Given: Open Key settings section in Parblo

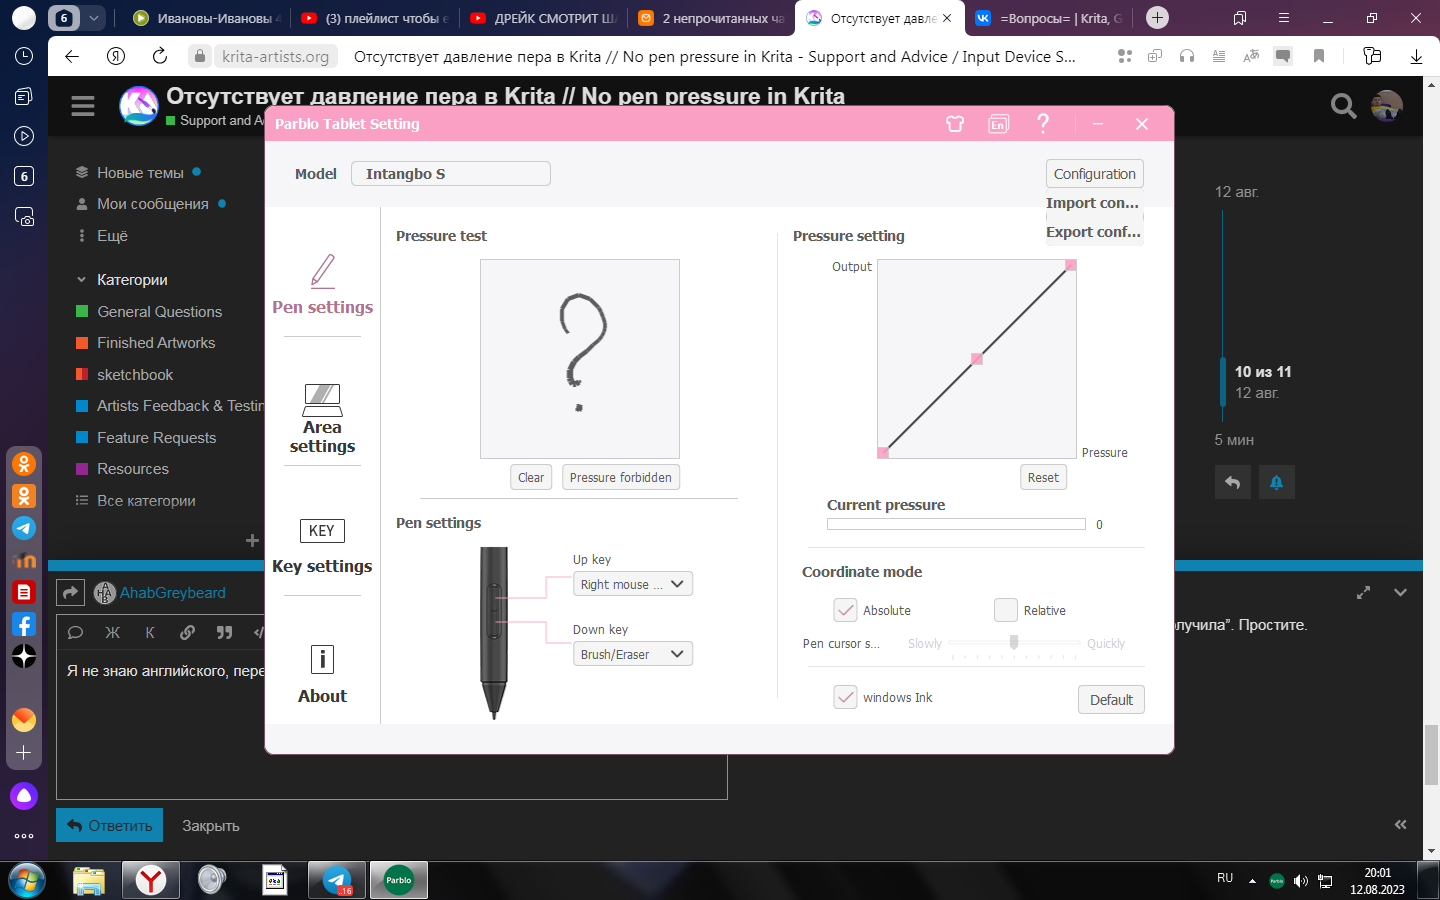Looking at the screenshot, I should click(322, 547).
